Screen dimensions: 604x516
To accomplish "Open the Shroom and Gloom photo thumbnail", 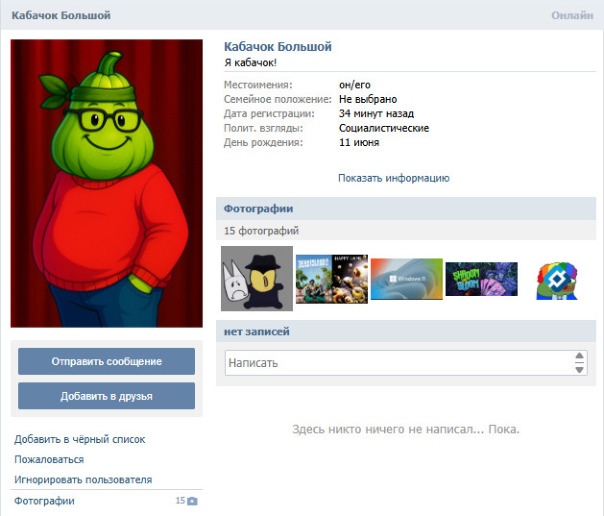I will (x=482, y=279).
